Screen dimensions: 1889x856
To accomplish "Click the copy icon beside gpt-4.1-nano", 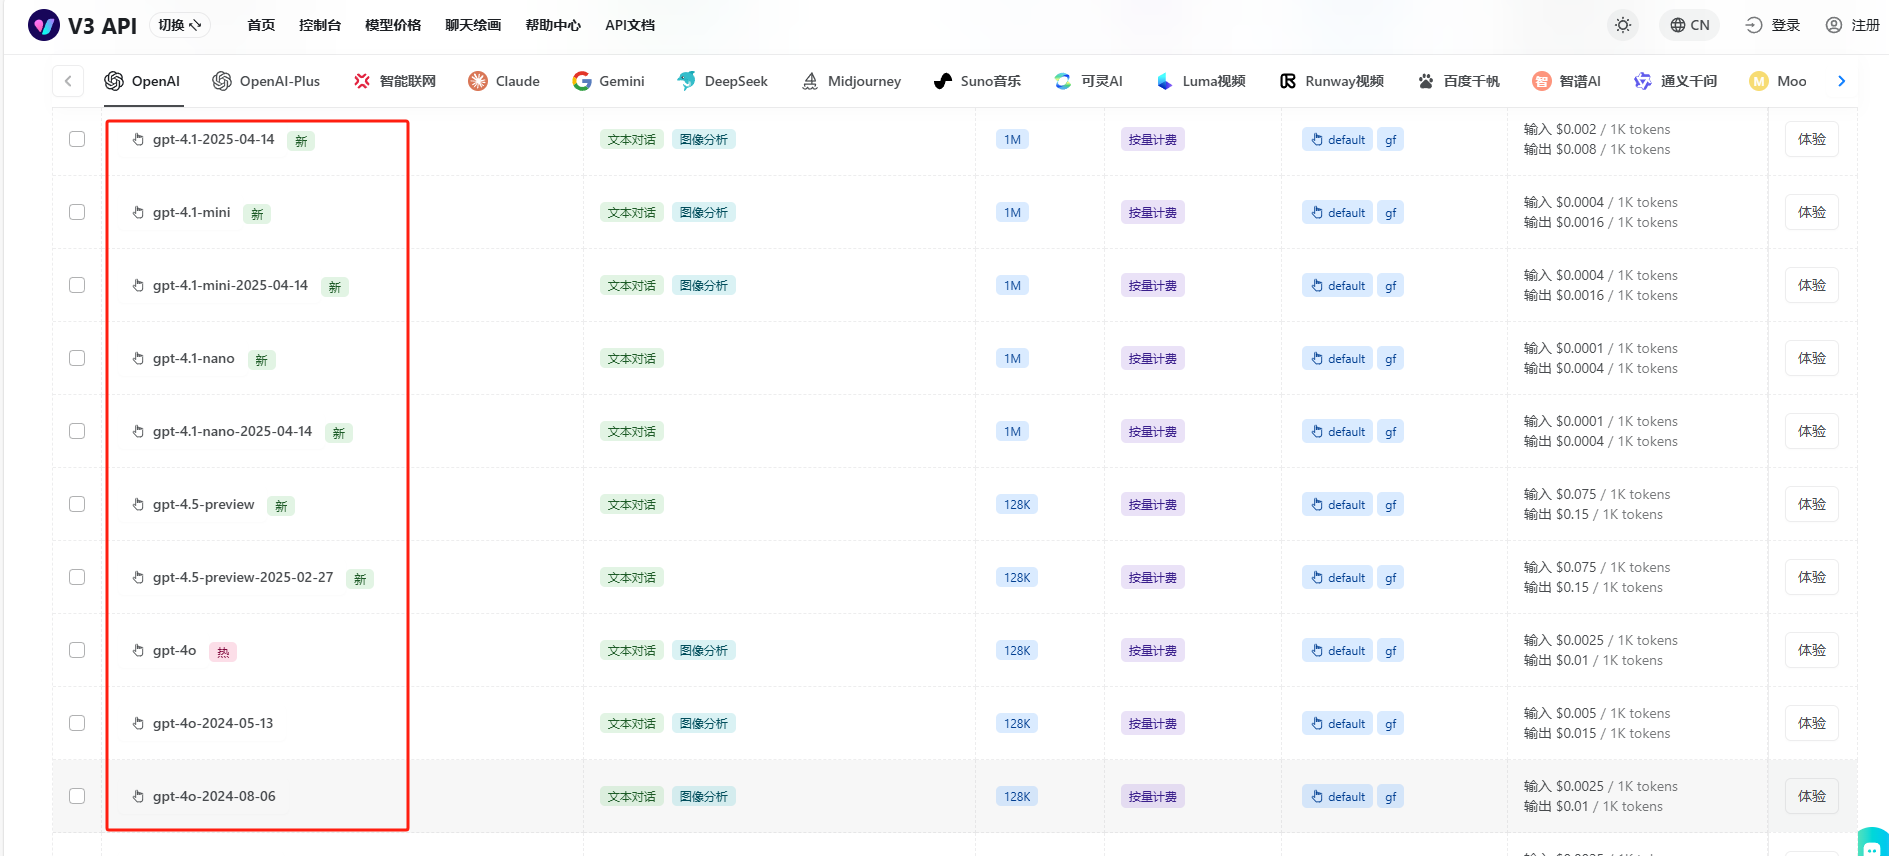I will click(138, 358).
